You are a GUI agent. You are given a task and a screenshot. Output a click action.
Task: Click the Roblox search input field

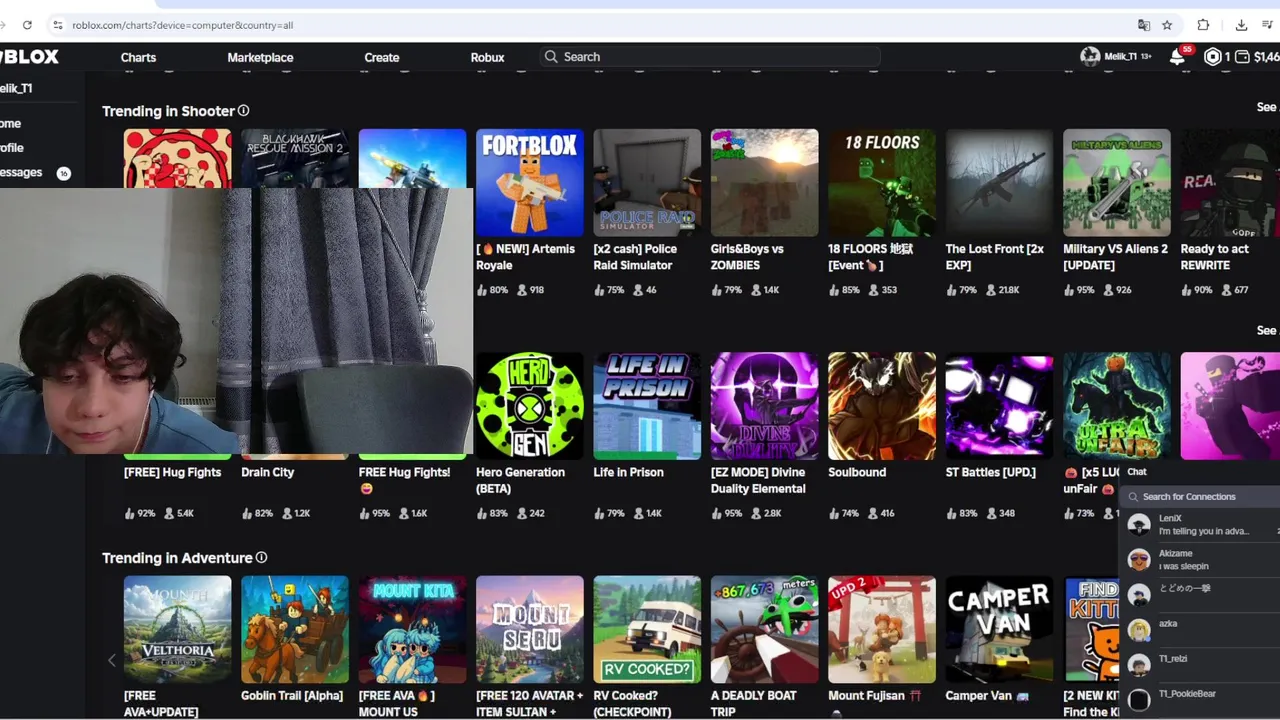click(x=710, y=57)
